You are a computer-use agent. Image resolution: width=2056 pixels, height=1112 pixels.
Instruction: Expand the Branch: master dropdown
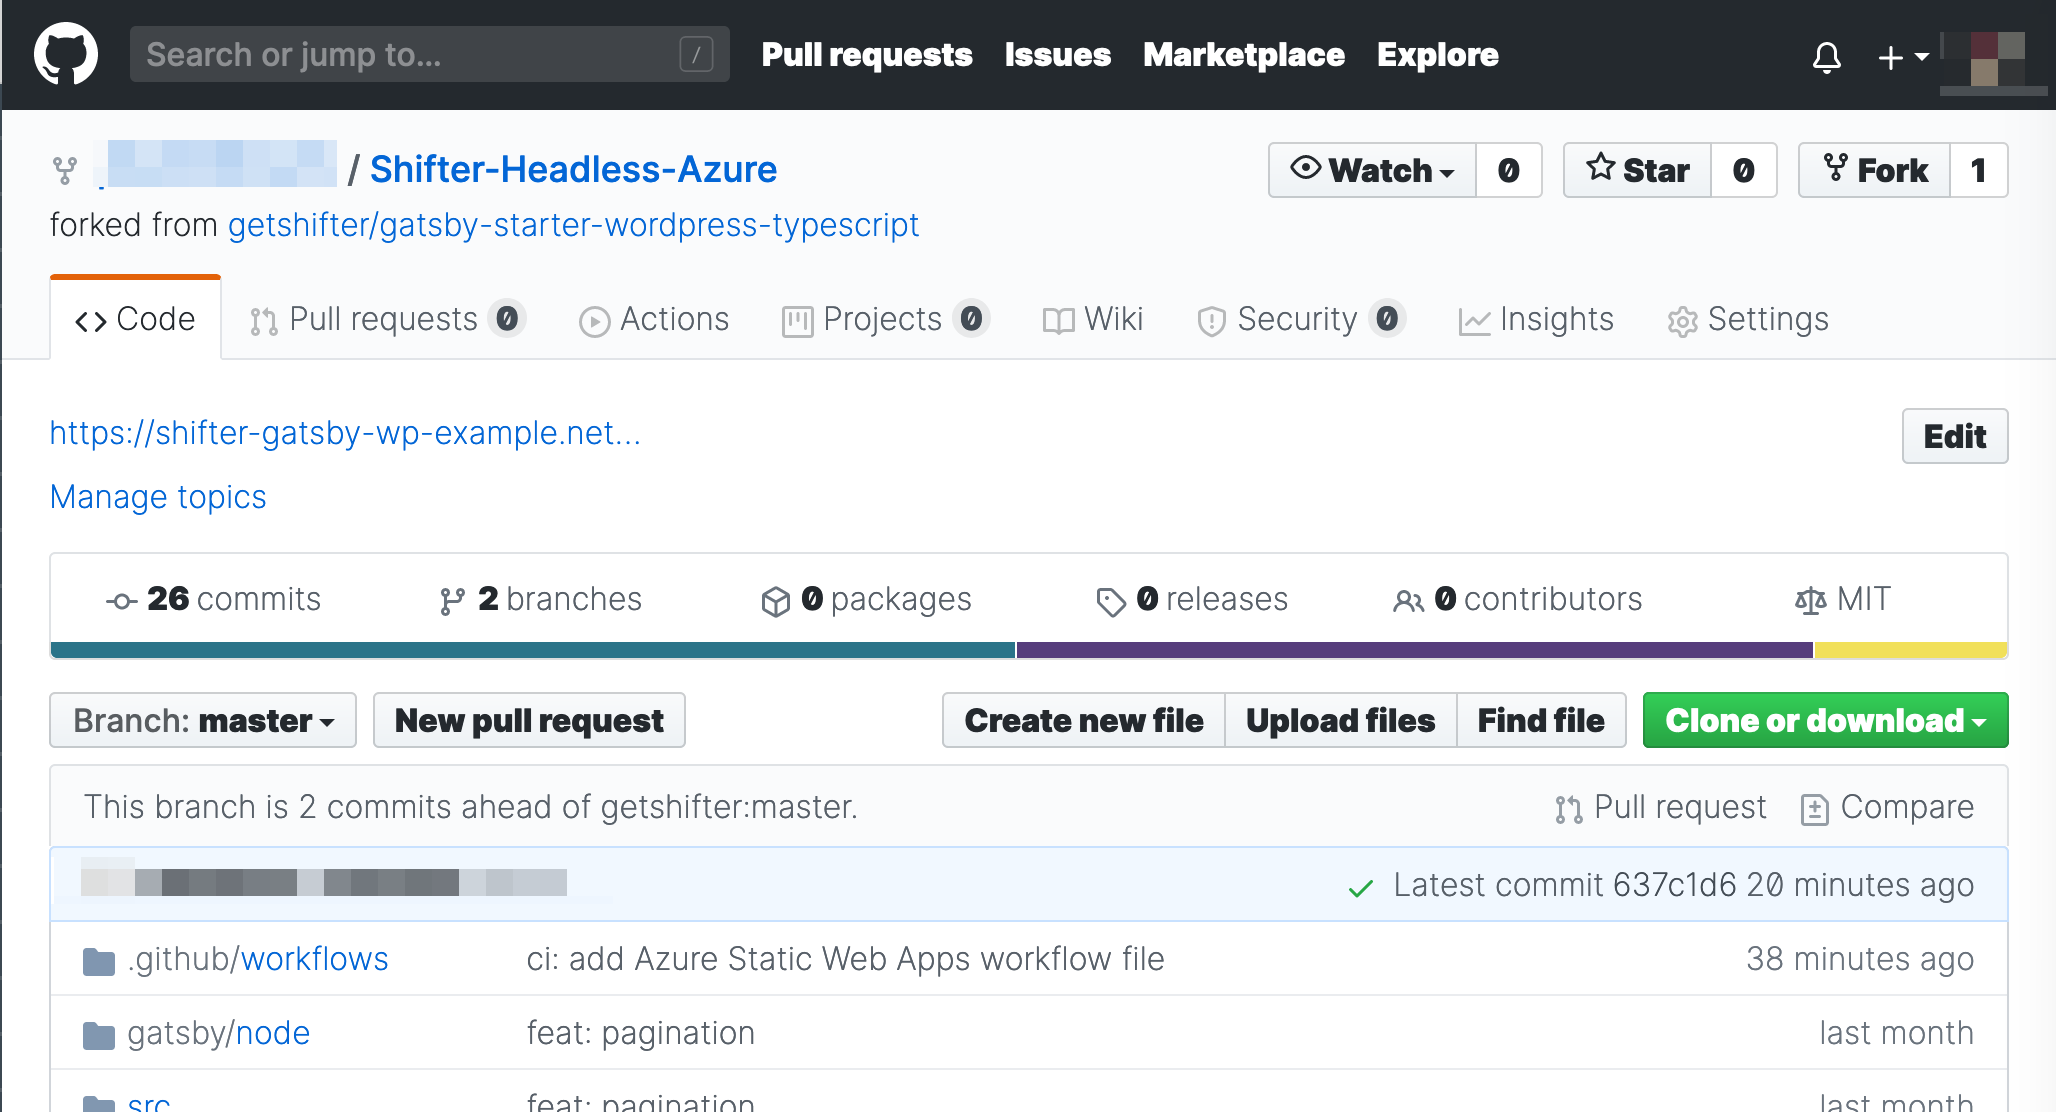pos(203,720)
